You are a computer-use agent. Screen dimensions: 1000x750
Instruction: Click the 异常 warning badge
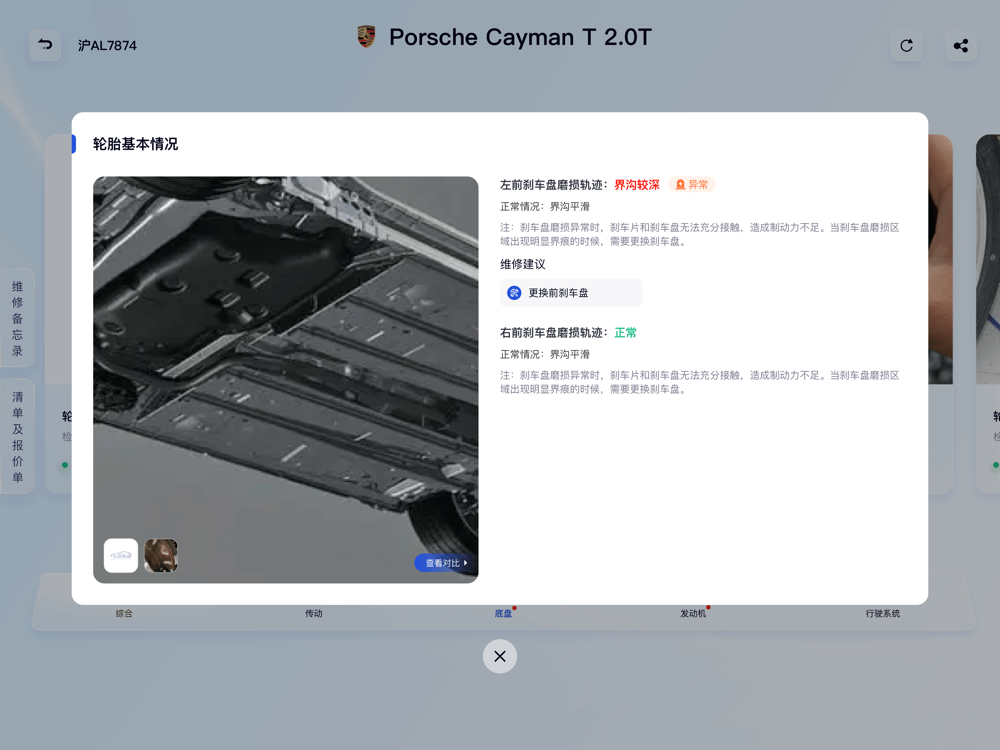(x=692, y=185)
